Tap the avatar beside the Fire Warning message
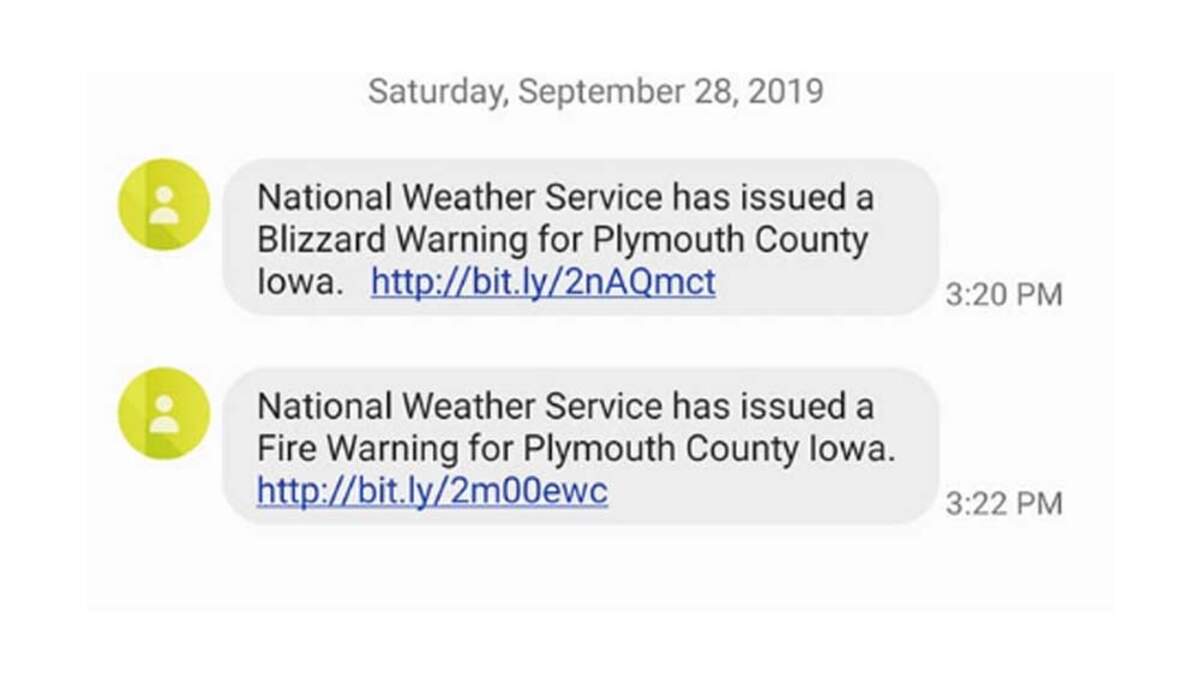 pyautogui.click(x=164, y=412)
